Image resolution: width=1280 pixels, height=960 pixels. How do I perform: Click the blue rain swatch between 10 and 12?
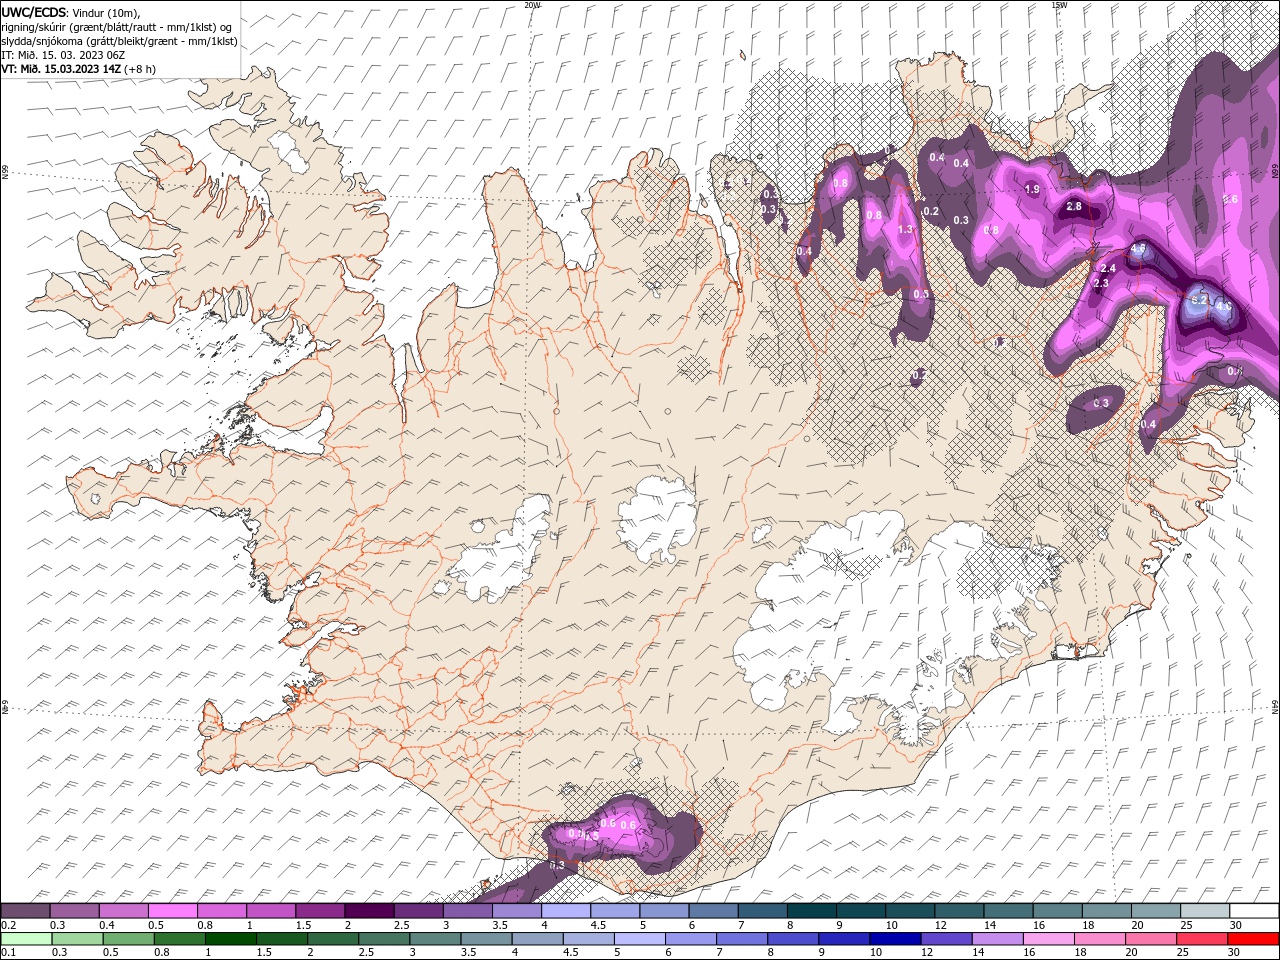click(894, 939)
